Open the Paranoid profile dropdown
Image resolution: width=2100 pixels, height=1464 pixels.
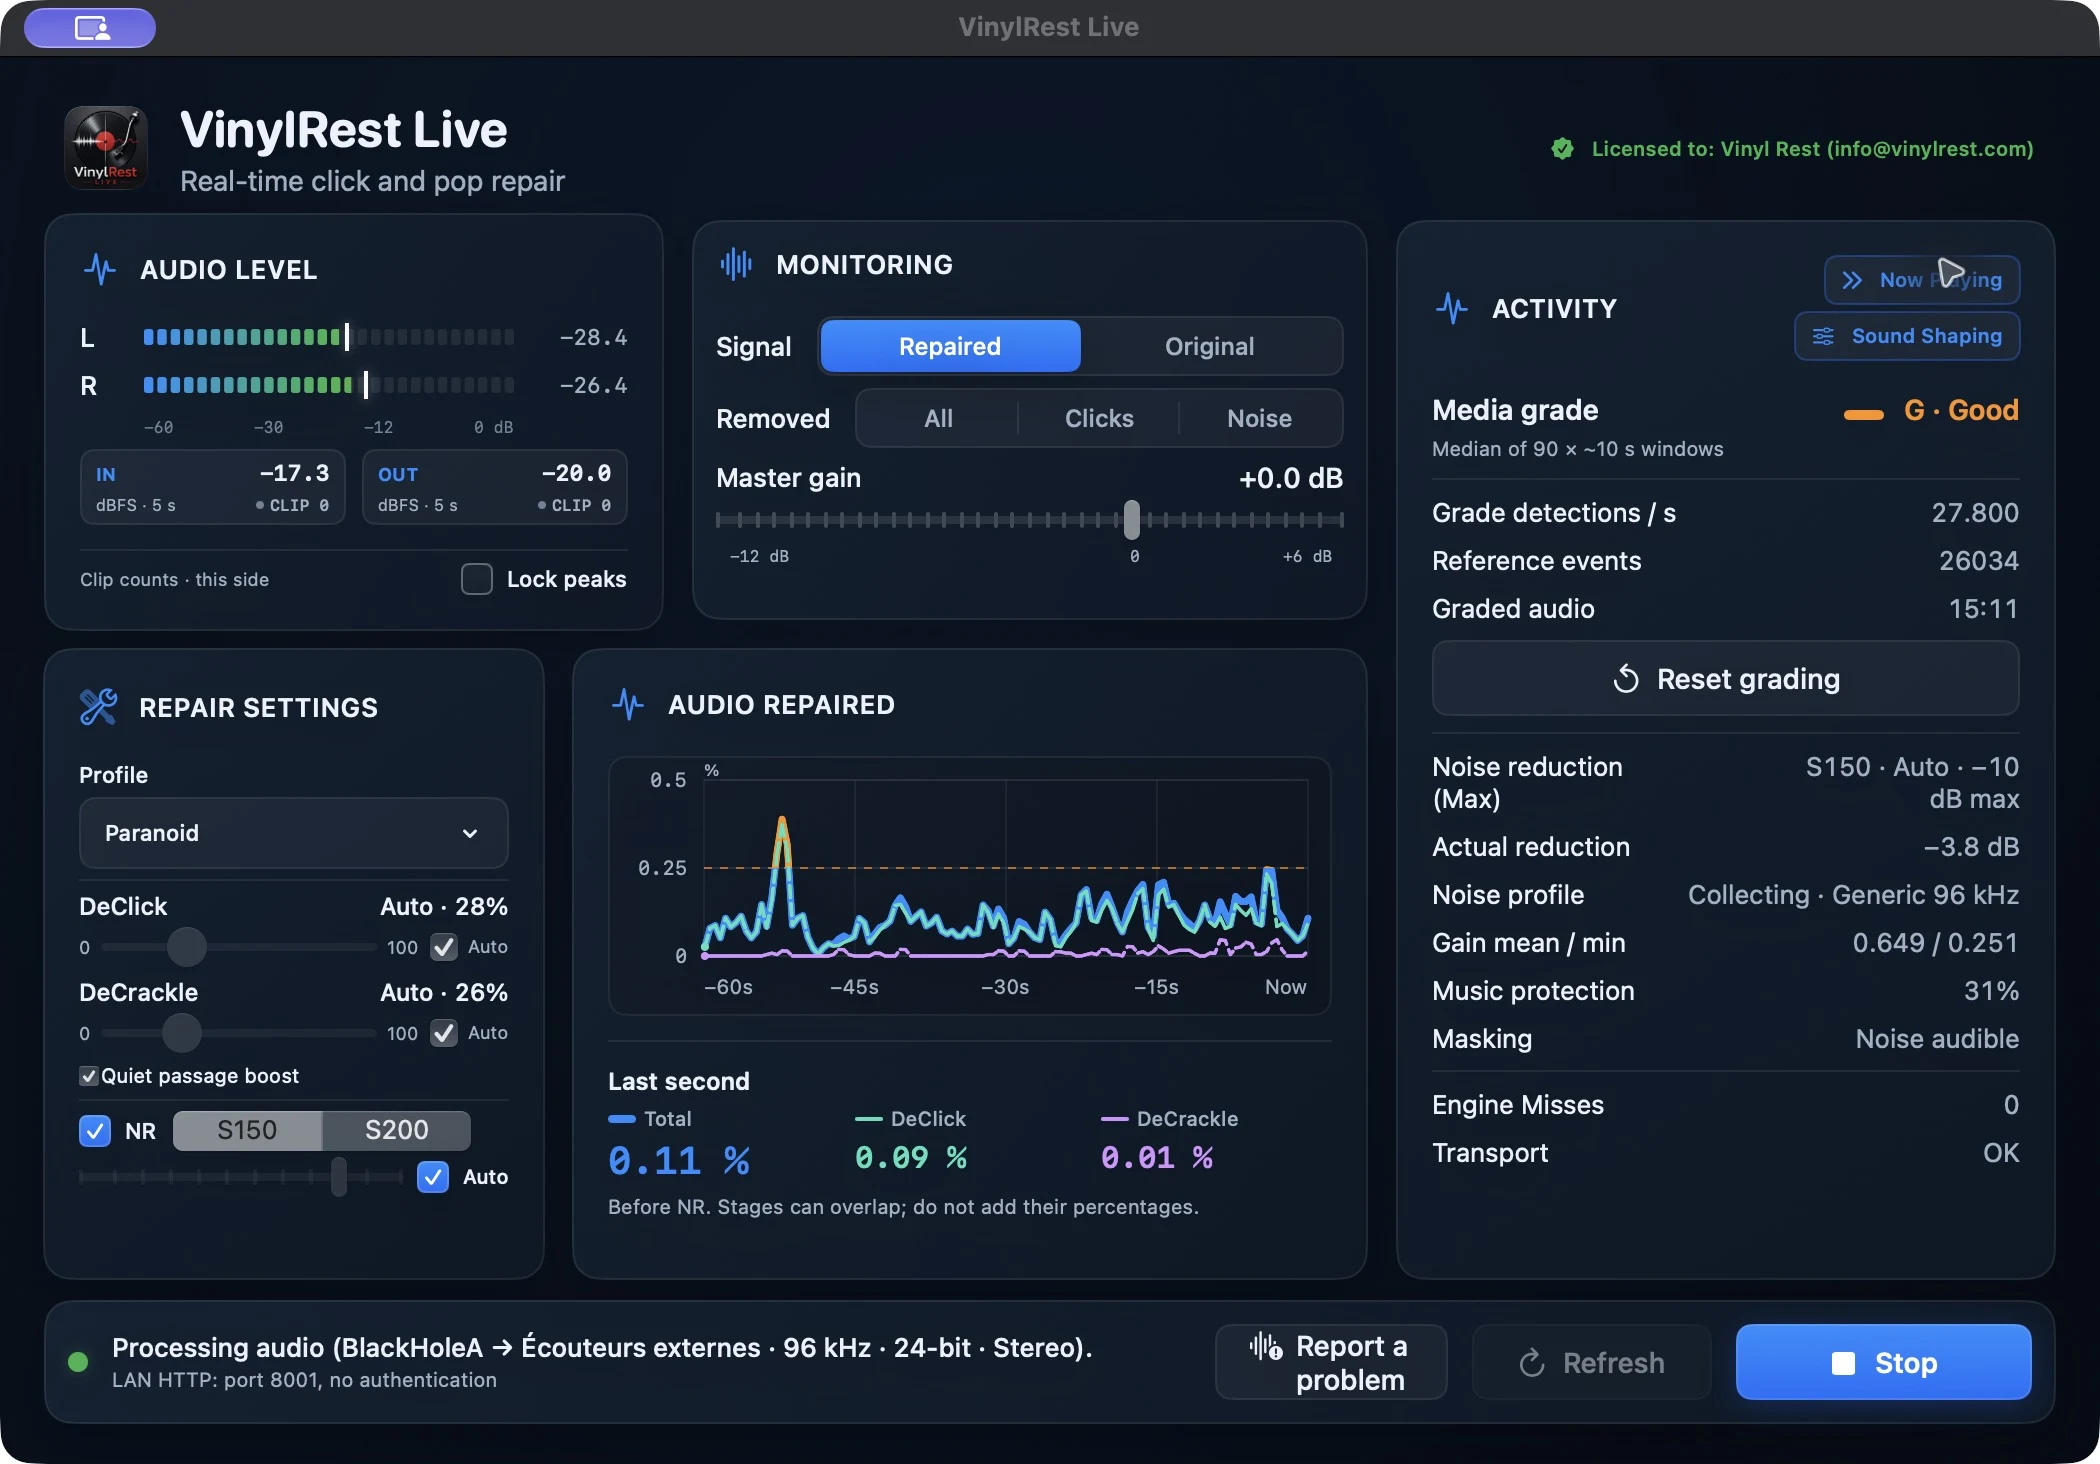[x=294, y=833]
